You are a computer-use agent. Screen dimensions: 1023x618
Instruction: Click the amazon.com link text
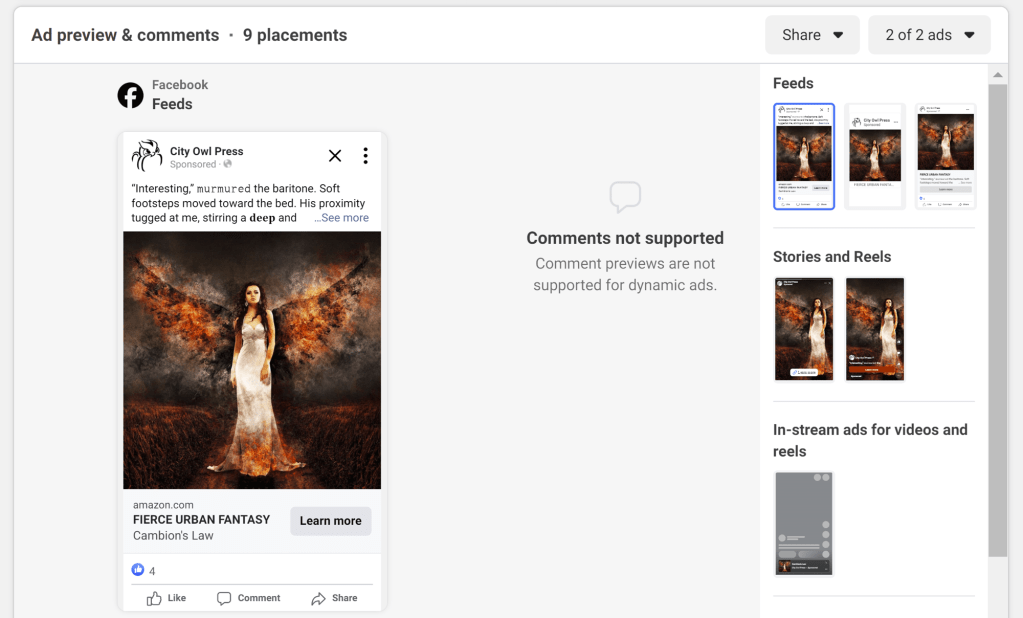[x=163, y=505]
